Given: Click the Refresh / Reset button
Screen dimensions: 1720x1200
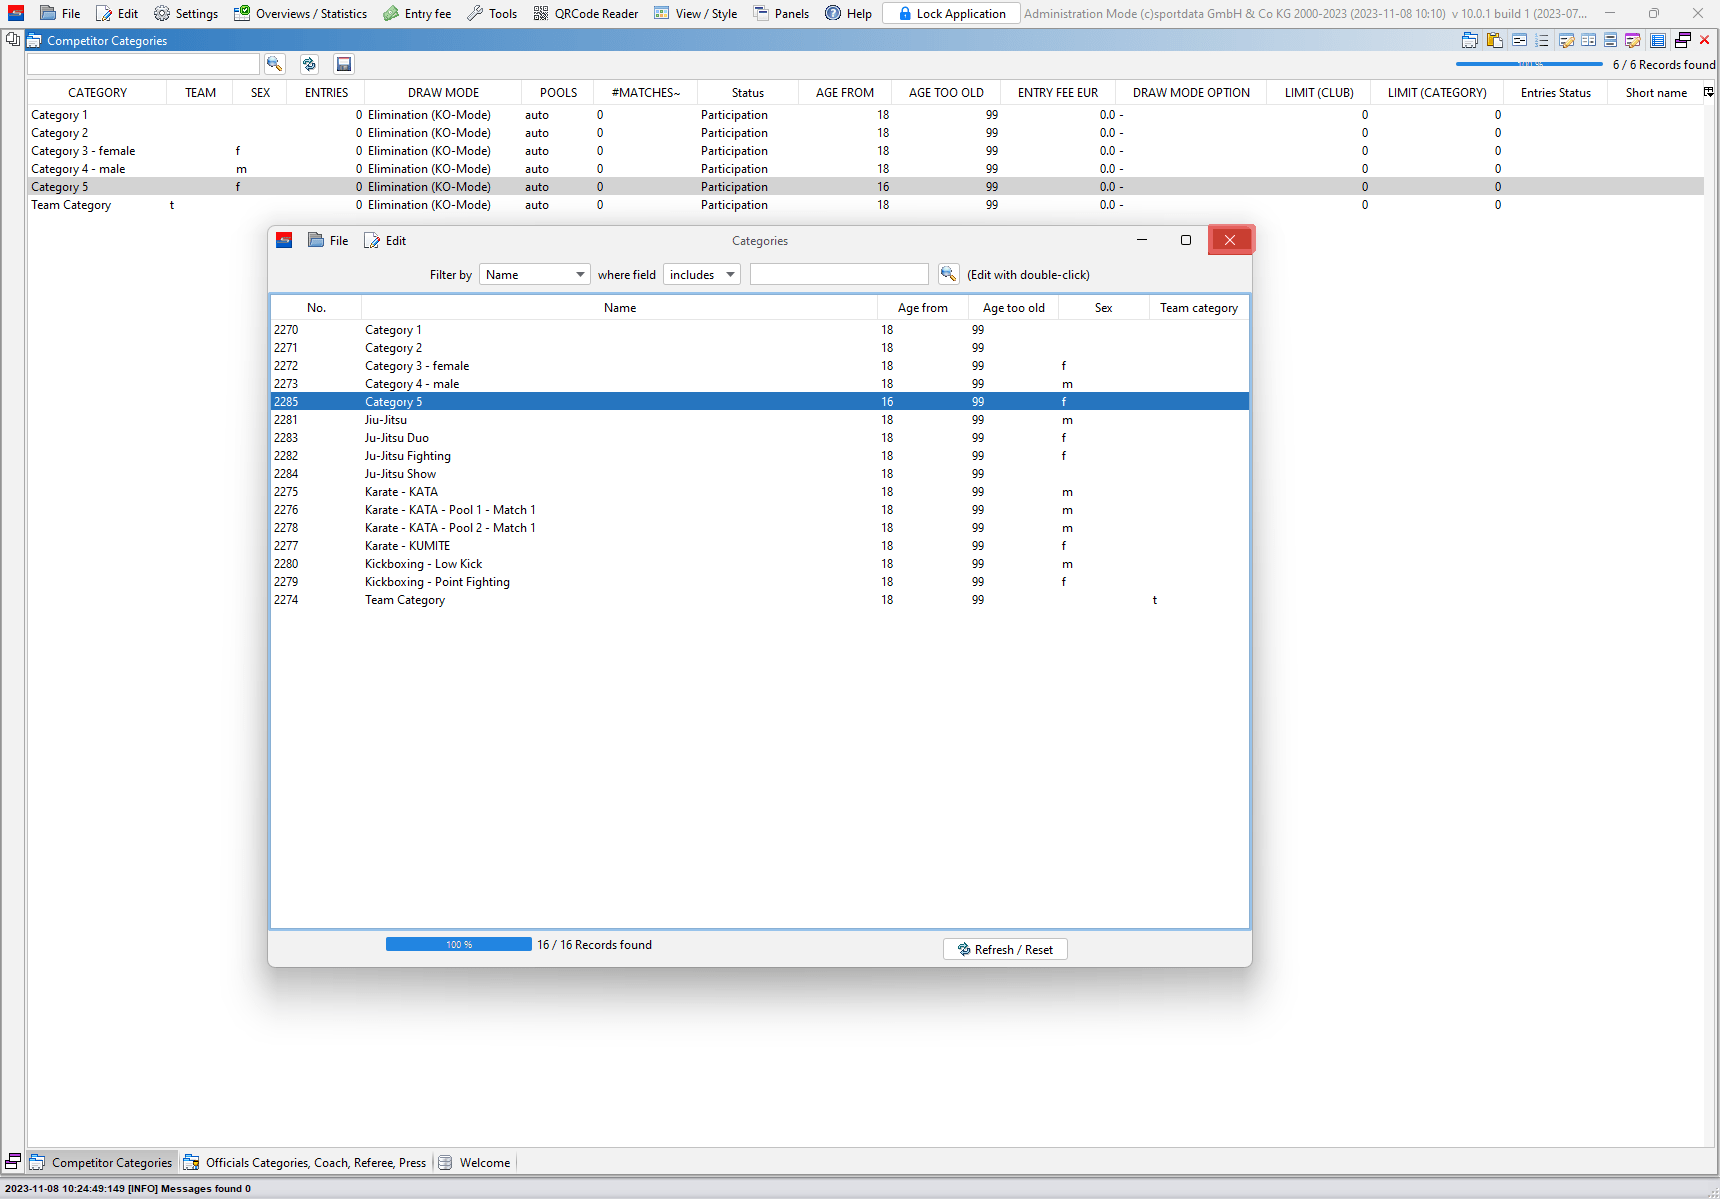Looking at the screenshot, I should coord(1005,950).
